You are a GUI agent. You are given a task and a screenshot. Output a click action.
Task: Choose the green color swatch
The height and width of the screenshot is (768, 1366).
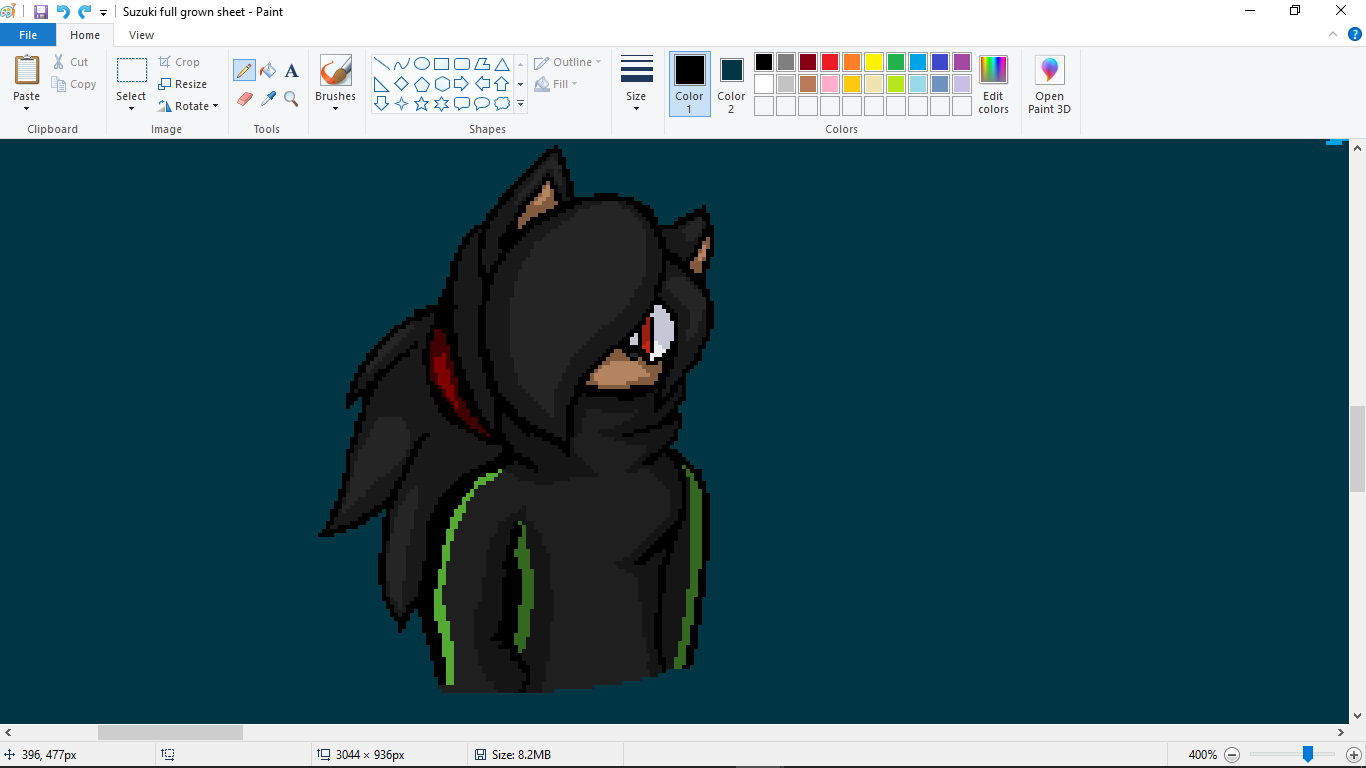pos(896,62)
